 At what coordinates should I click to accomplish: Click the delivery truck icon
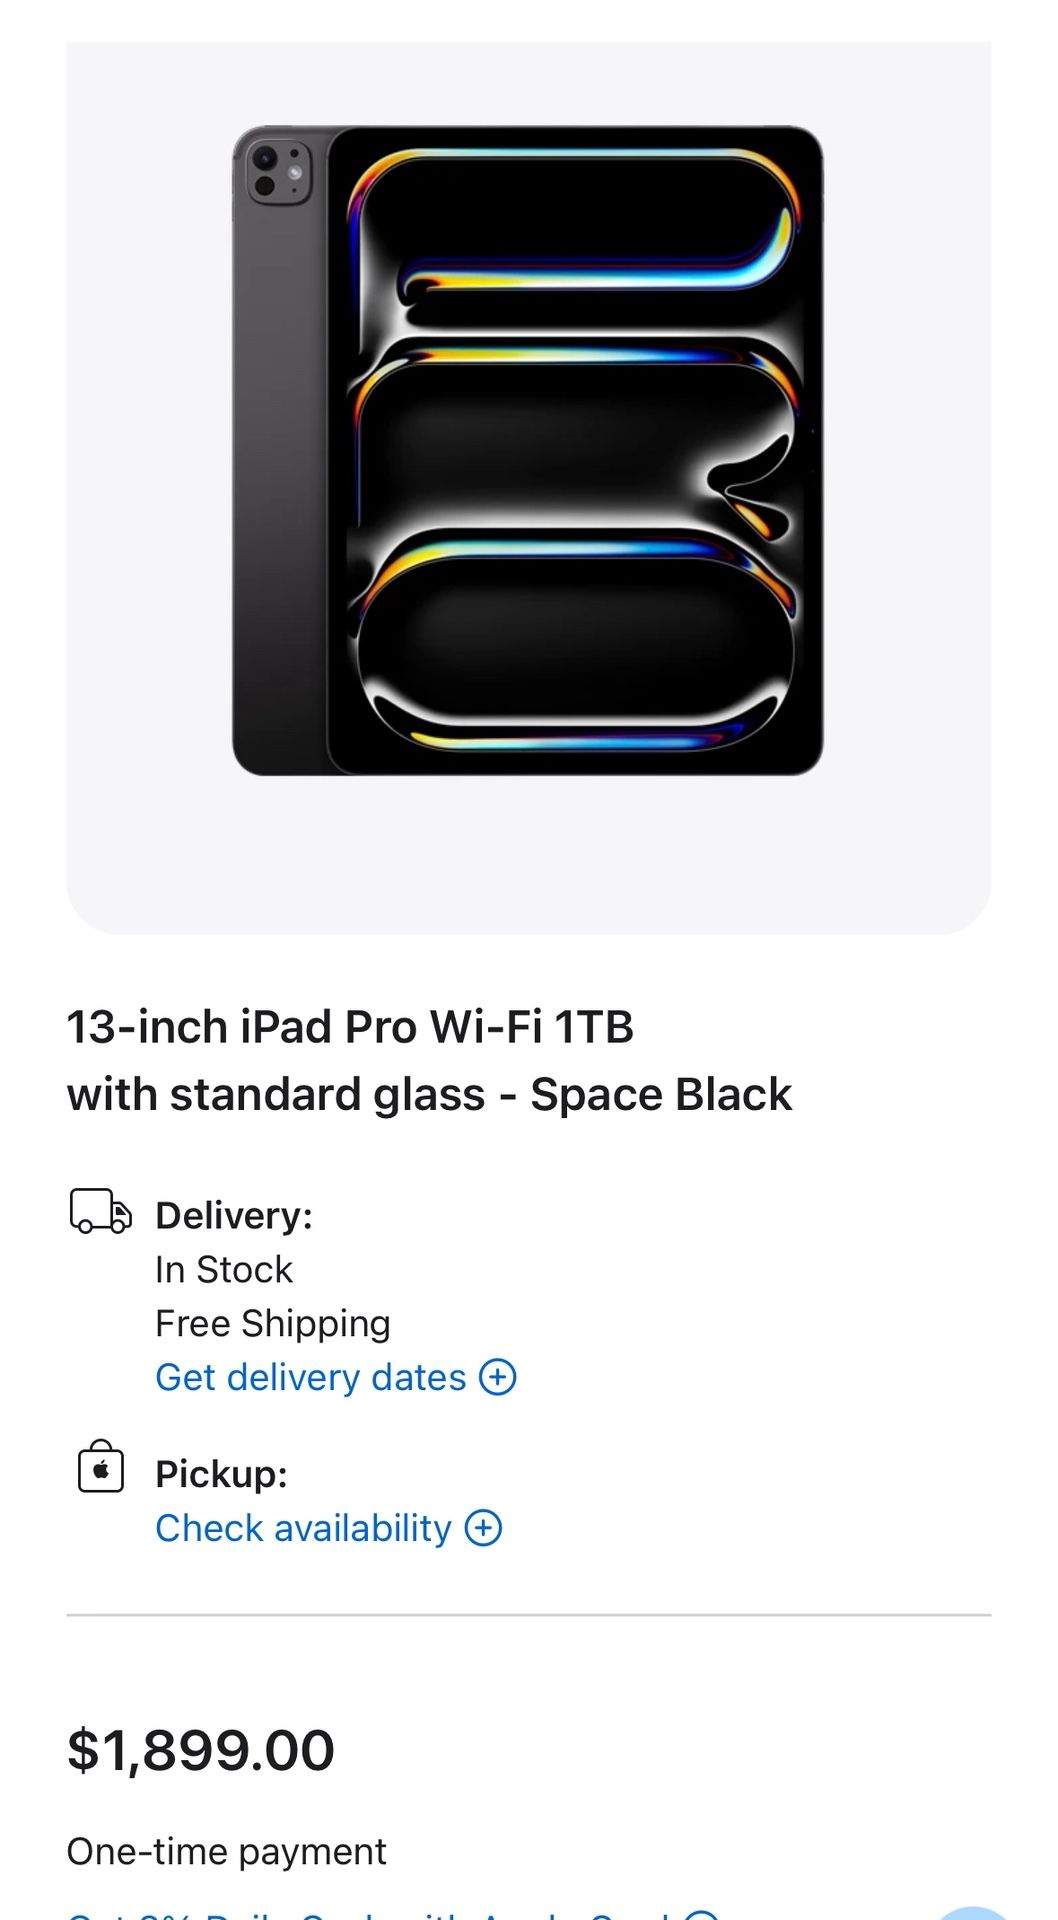click(100, 1211)
